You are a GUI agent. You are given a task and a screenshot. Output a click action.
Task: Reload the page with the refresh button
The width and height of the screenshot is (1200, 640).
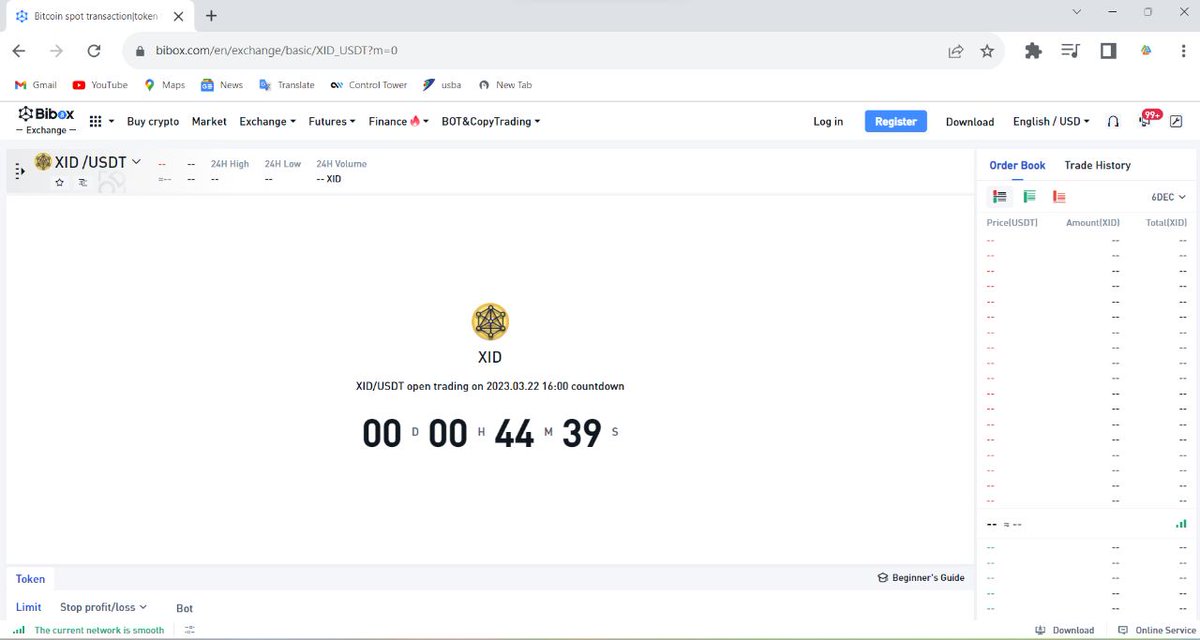click(x=94, y=50)
